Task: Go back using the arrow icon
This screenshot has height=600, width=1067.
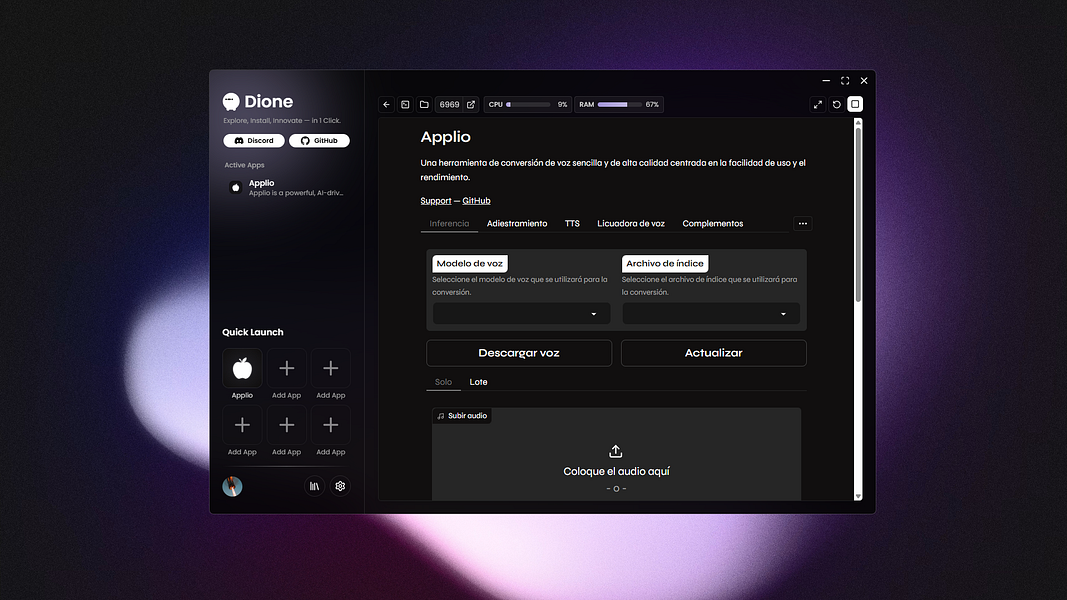Action: click(x=387, y=105)
